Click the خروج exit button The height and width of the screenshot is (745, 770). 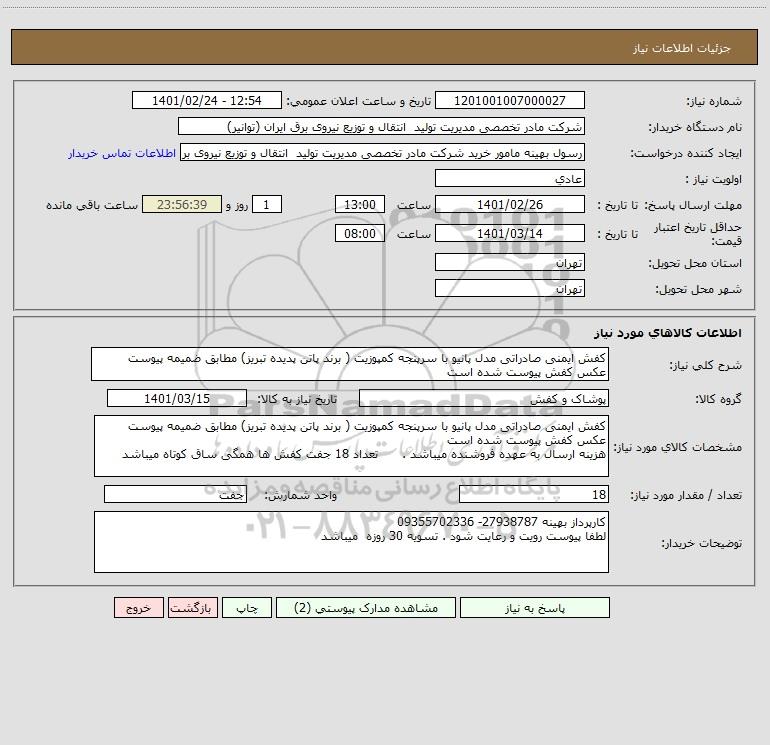[138, 608]
